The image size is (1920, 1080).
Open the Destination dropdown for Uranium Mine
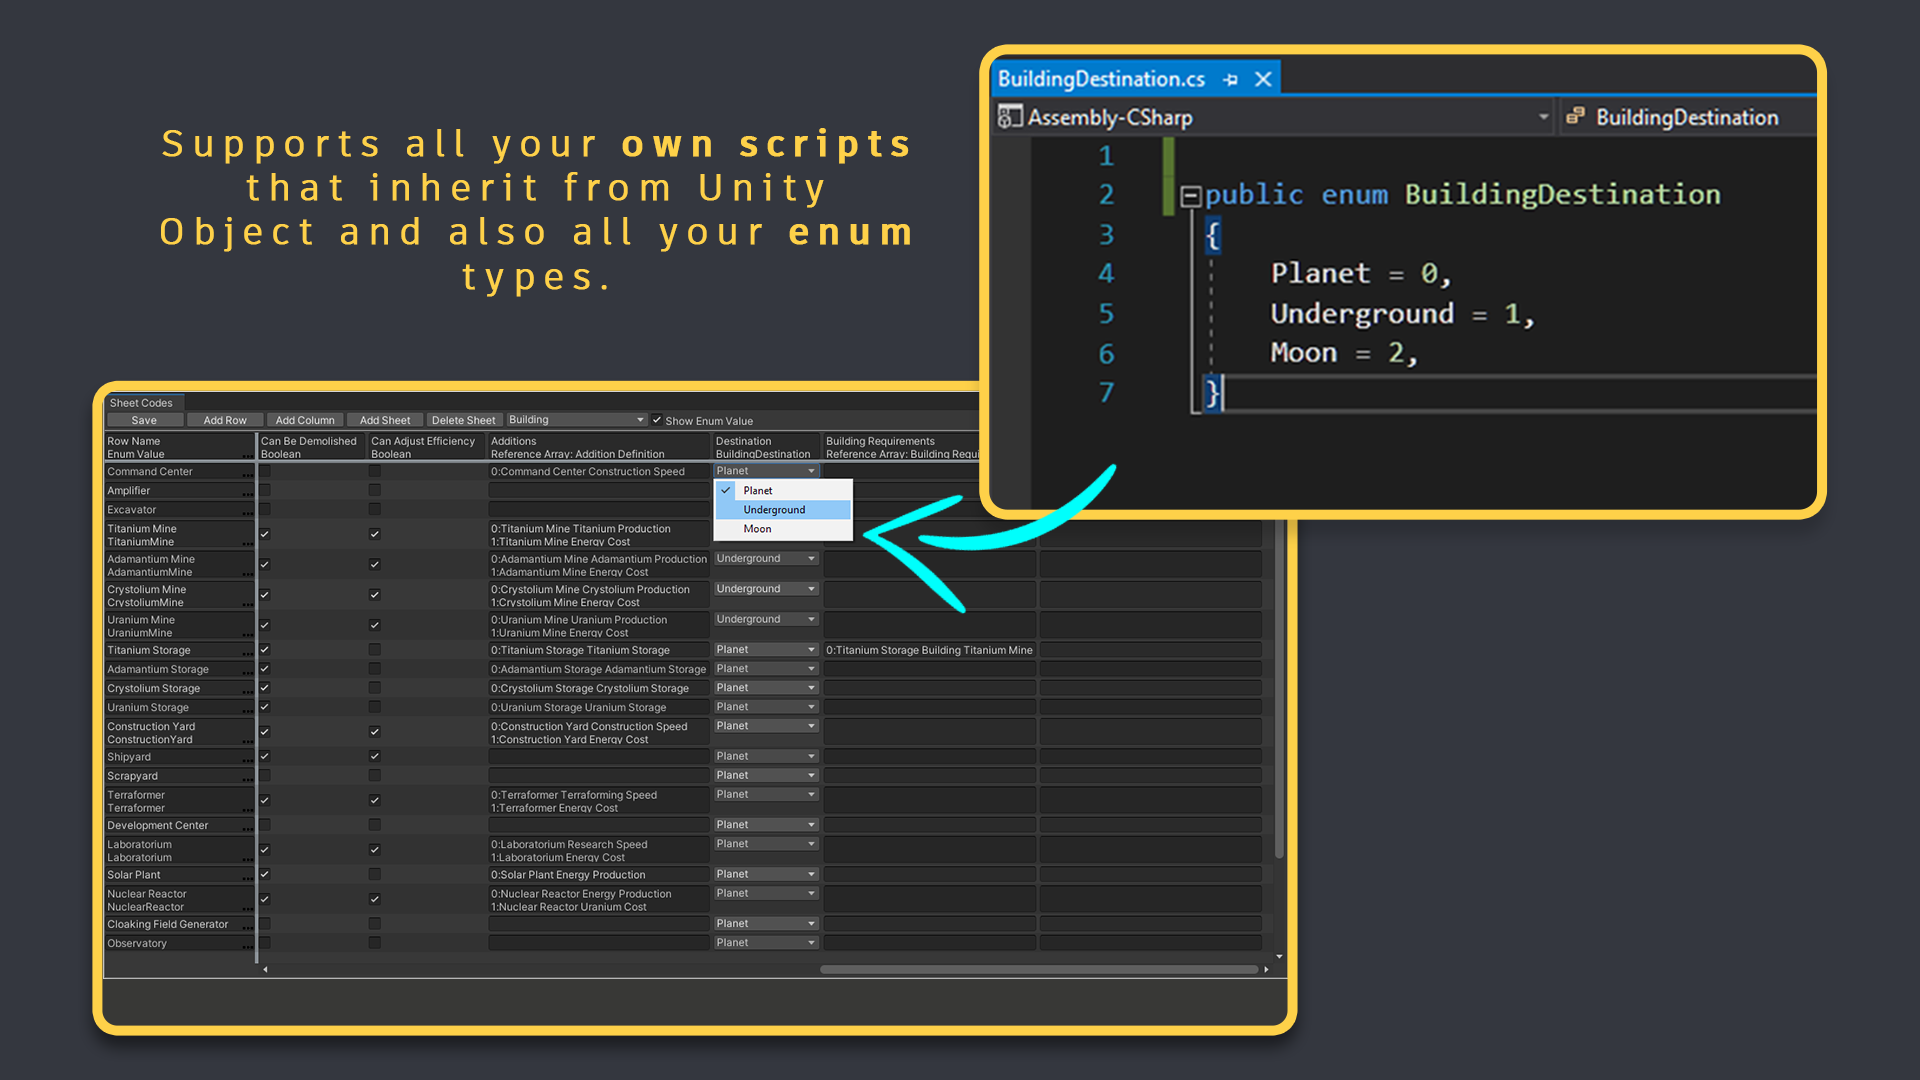pos(767,619)
